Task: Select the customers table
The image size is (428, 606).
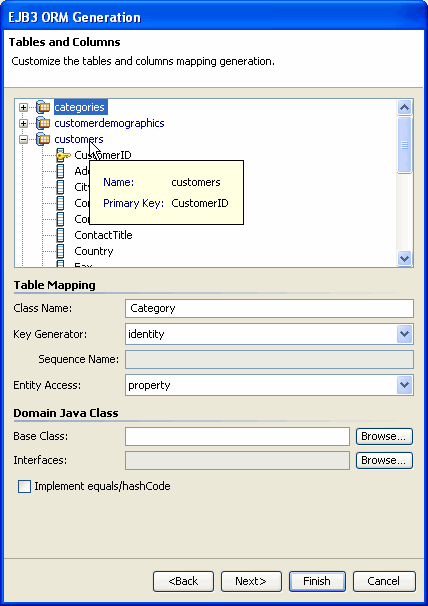Action: (x=79, y=139)
